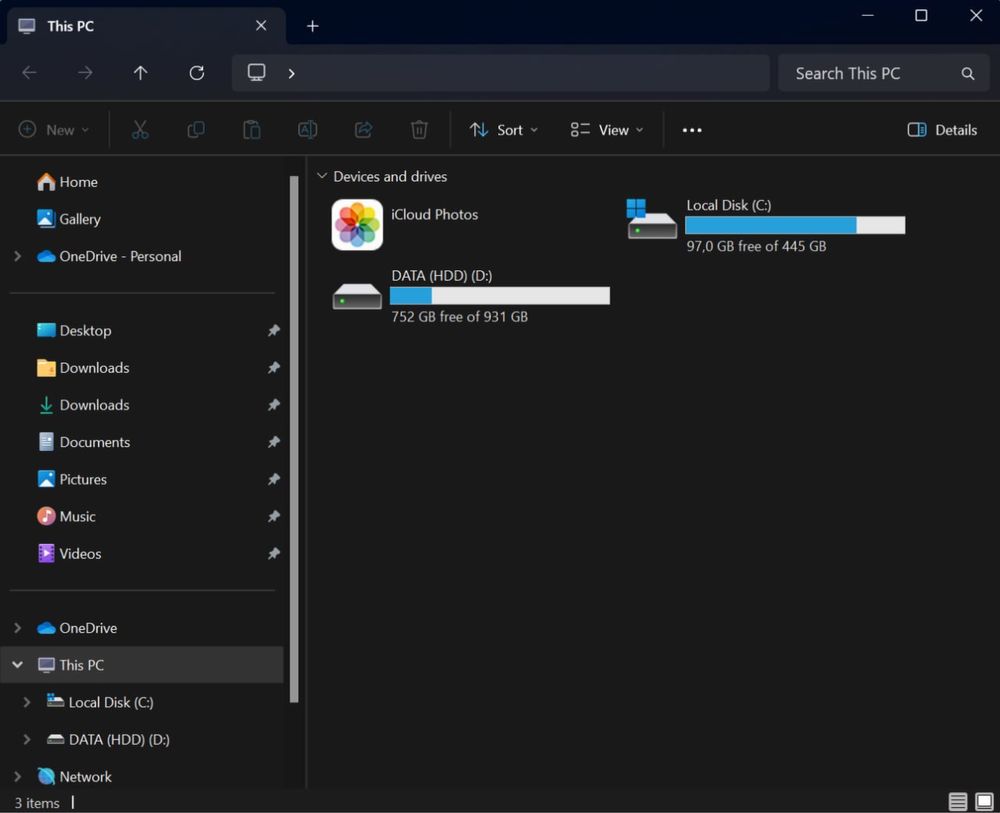The image size is (1000, 813).
Task: Open the View dropdown menu
Action: coord(607,130)
